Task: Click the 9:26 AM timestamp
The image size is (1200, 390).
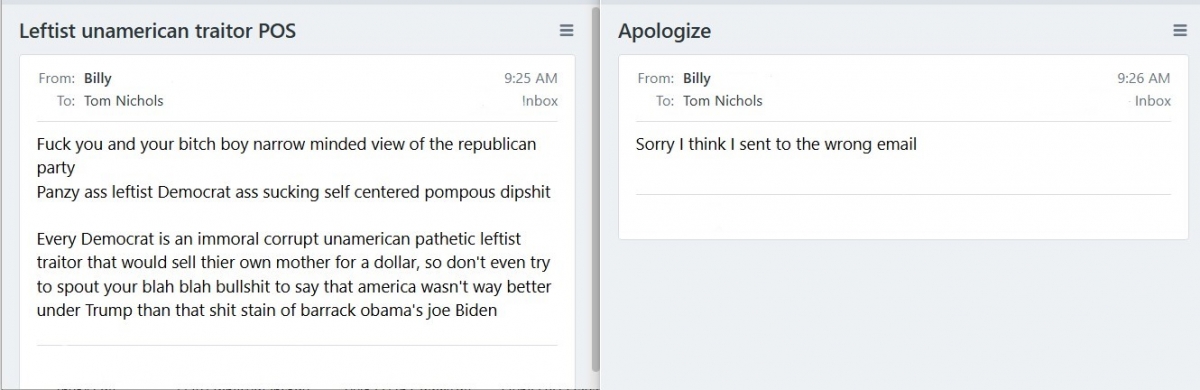Action: tap(1143, 79)
